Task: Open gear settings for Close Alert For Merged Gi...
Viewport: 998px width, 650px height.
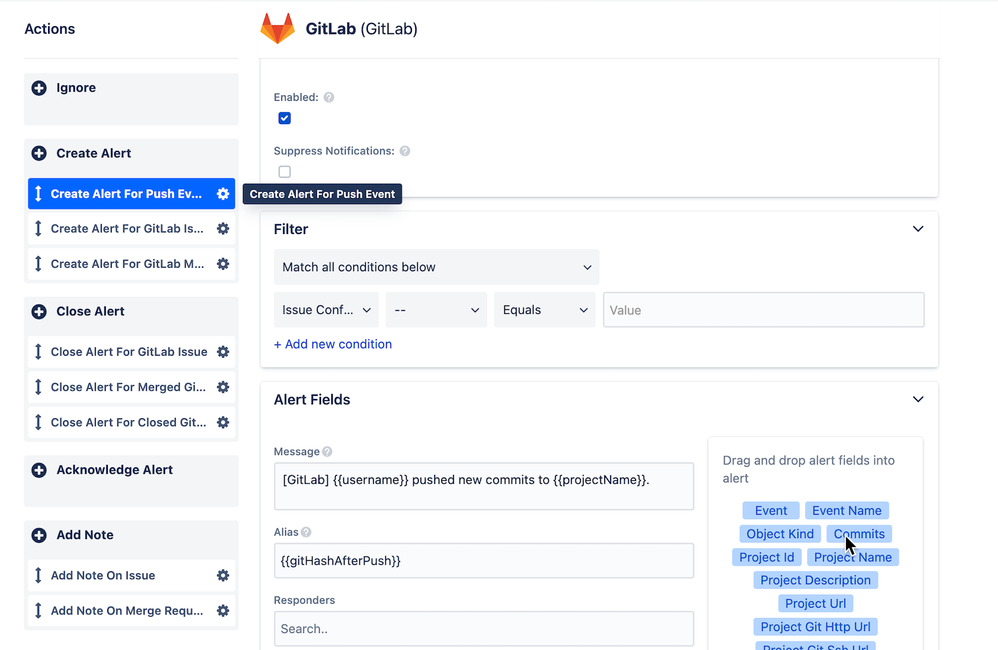Action: click(x=223, y=387)
